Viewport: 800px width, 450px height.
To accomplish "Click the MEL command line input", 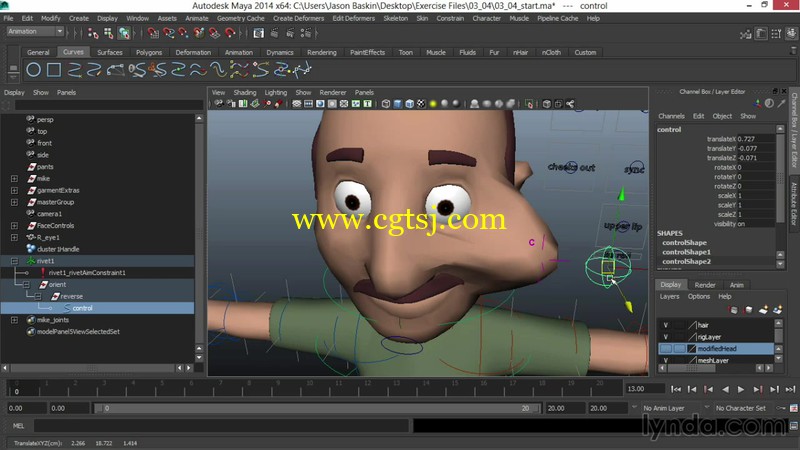I will 221,426.
